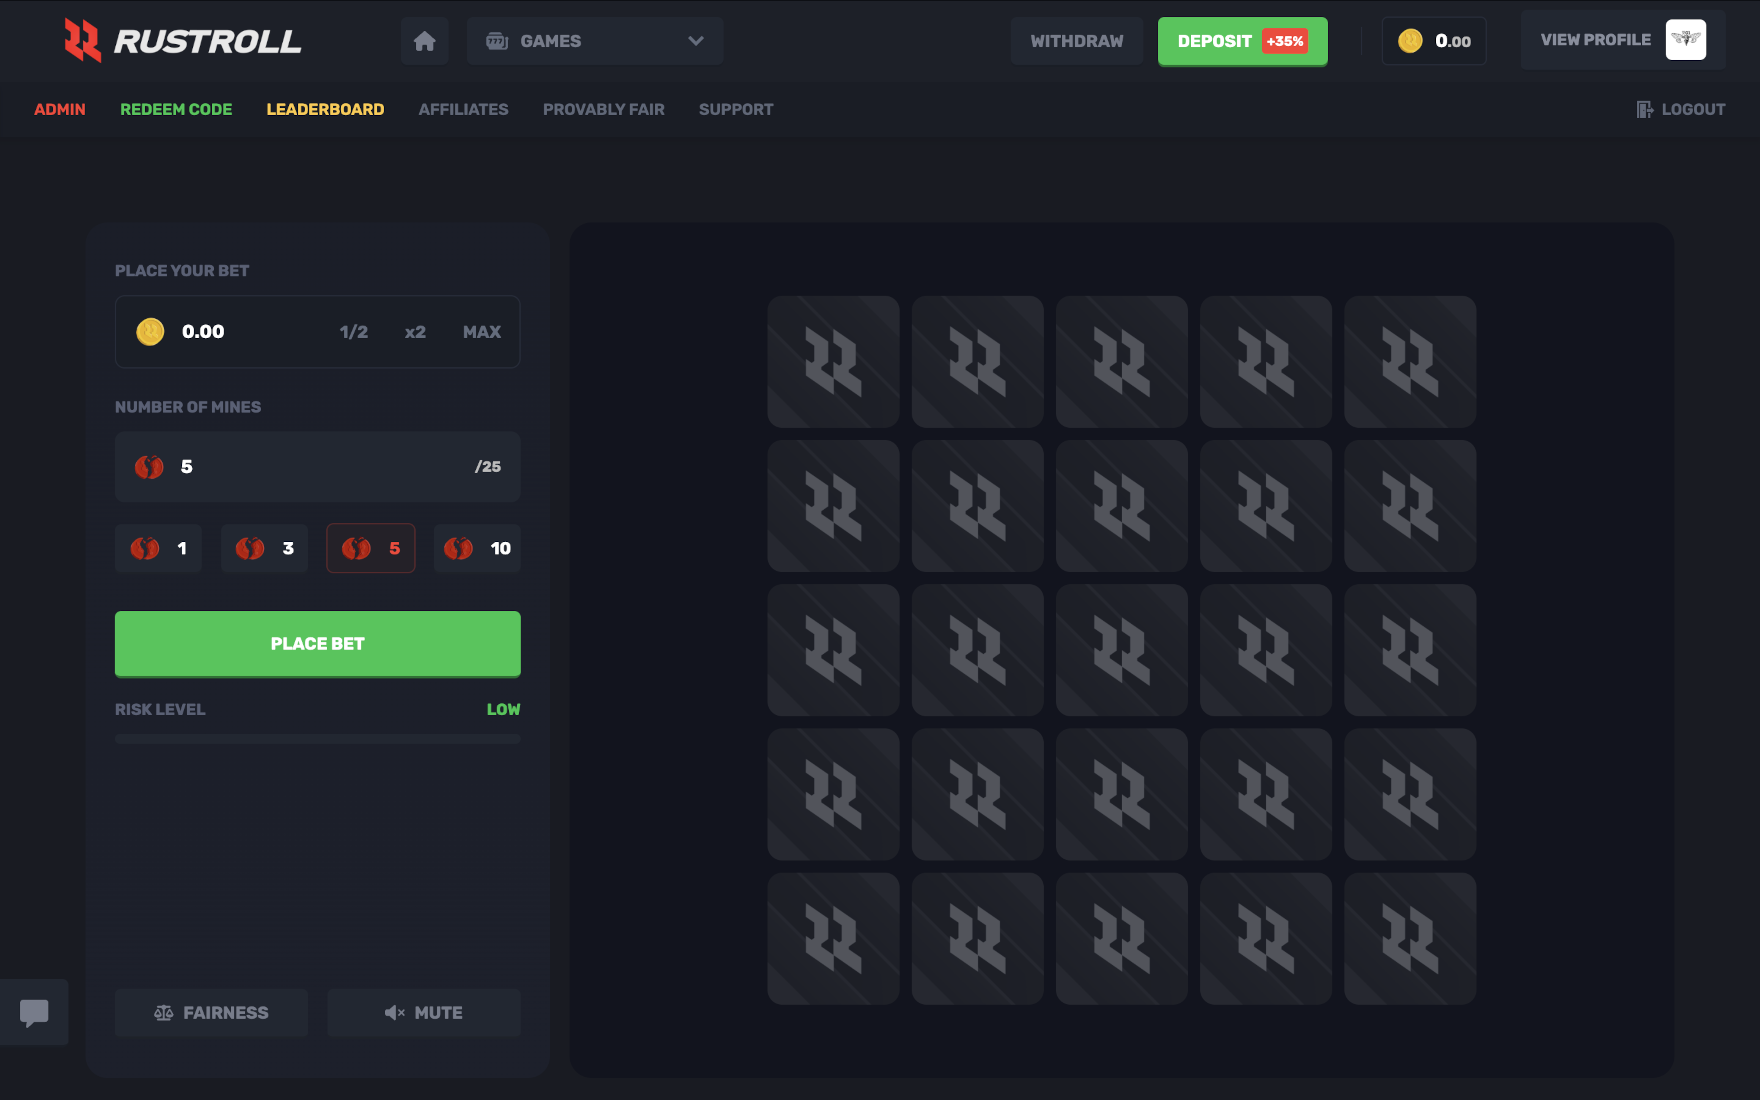
Task: Expand the Games menu chevron
Action: click(x=694, y=41)
